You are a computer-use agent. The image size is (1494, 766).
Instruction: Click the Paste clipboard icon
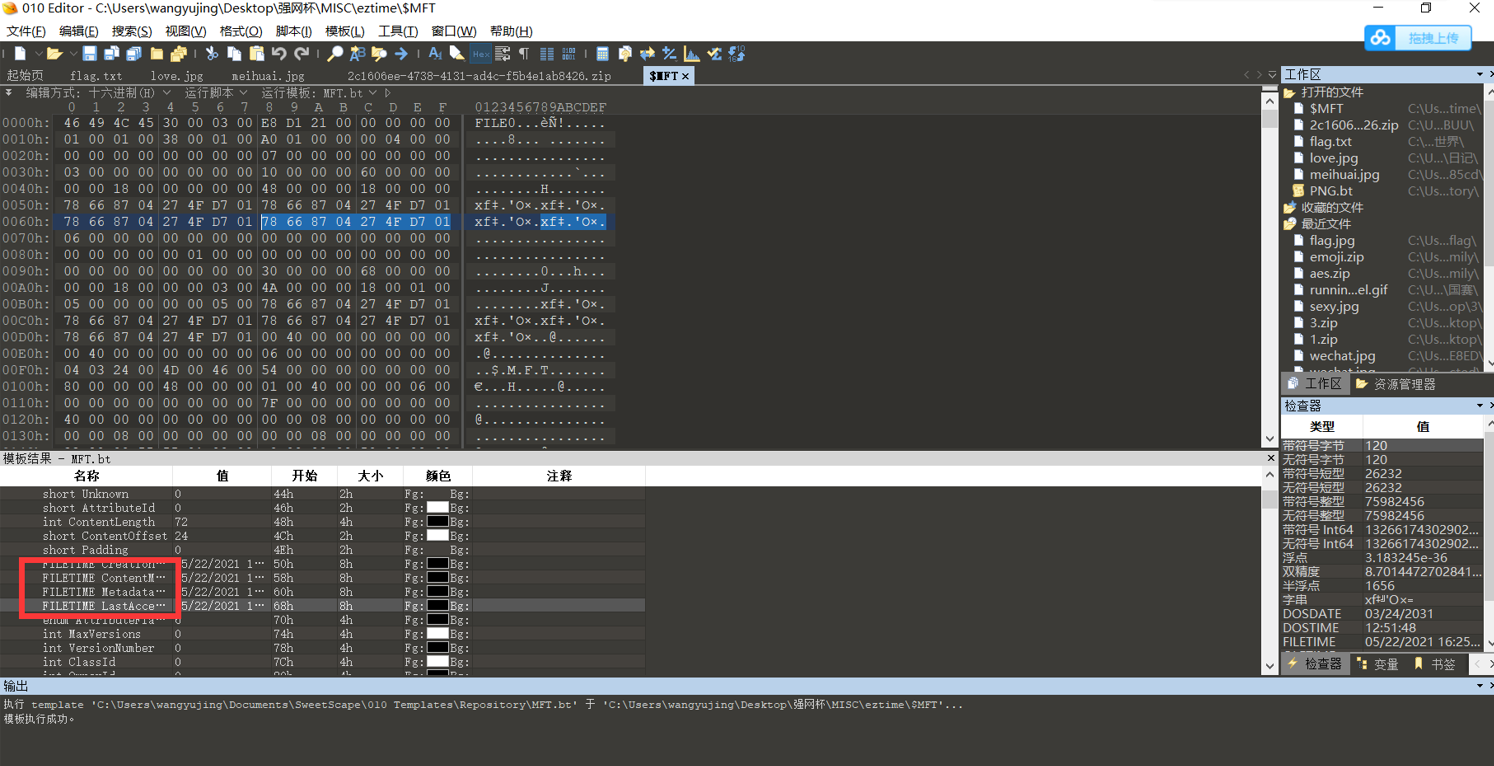pyautogui.click(x=257, y=54)
